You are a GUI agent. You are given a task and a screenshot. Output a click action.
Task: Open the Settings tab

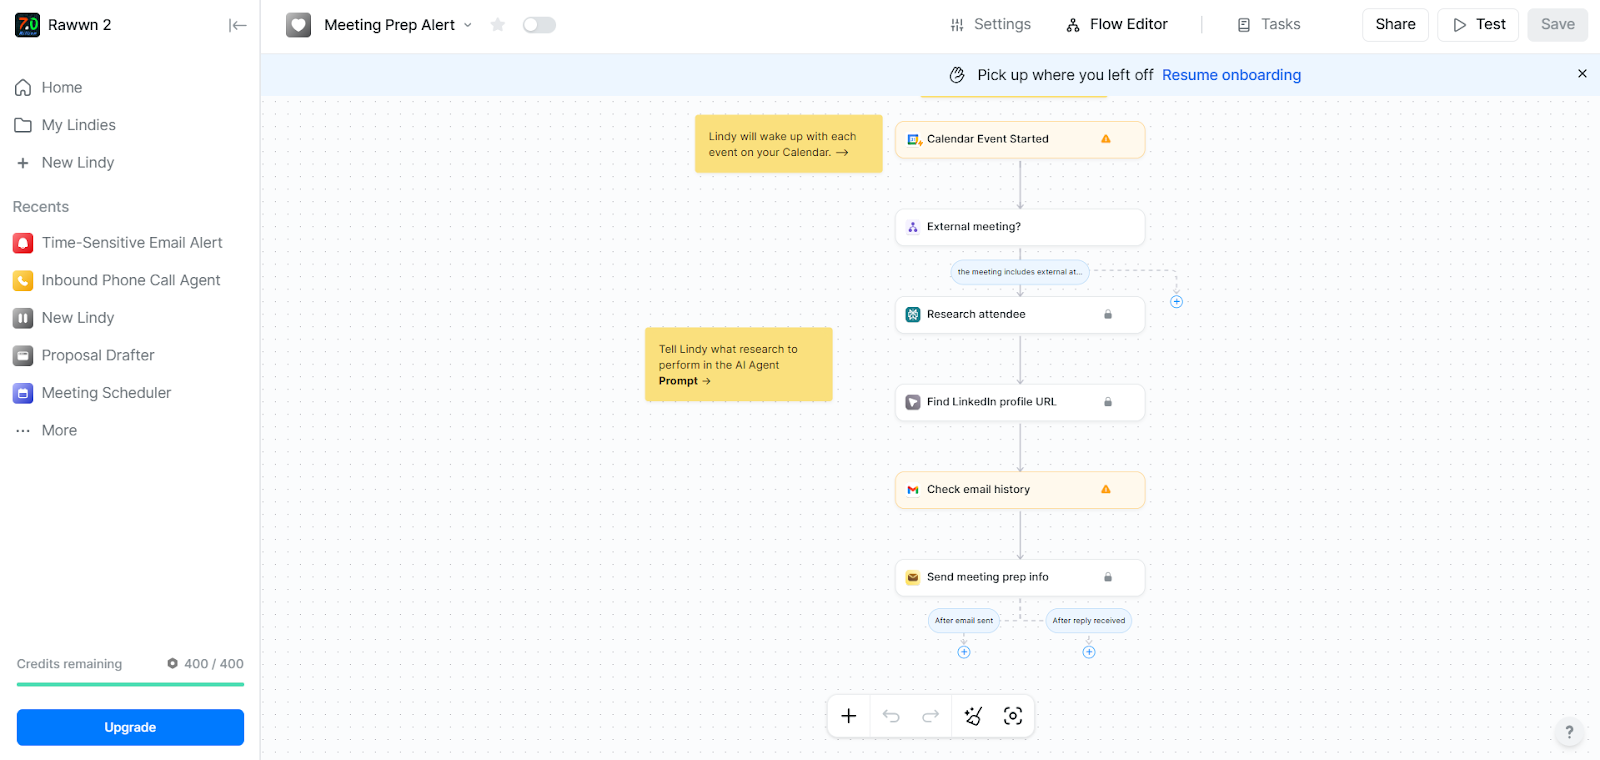click(990, 24)
